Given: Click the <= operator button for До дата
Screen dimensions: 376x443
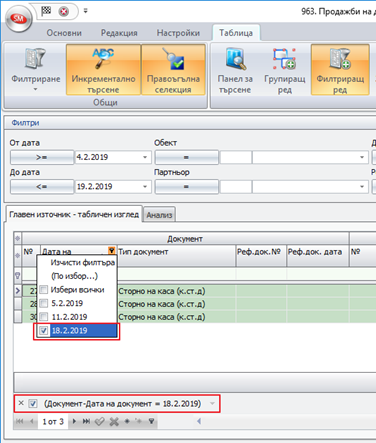Looking at the screenshot, I should click(42, 187).
